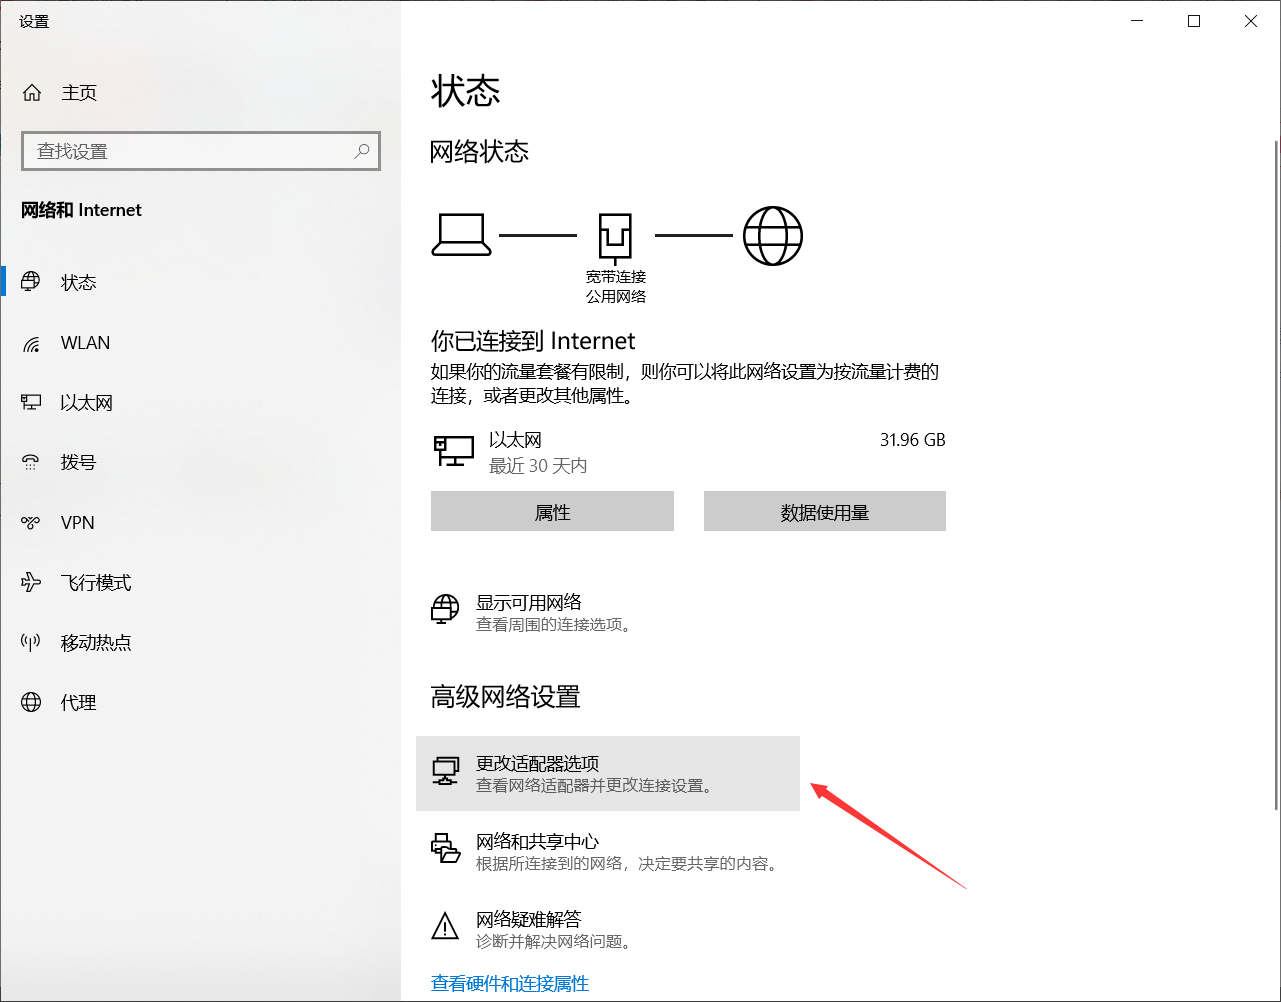Click the 网络和 Internet sidebar heading
1281x1002 pixels.
click(82, 210)
